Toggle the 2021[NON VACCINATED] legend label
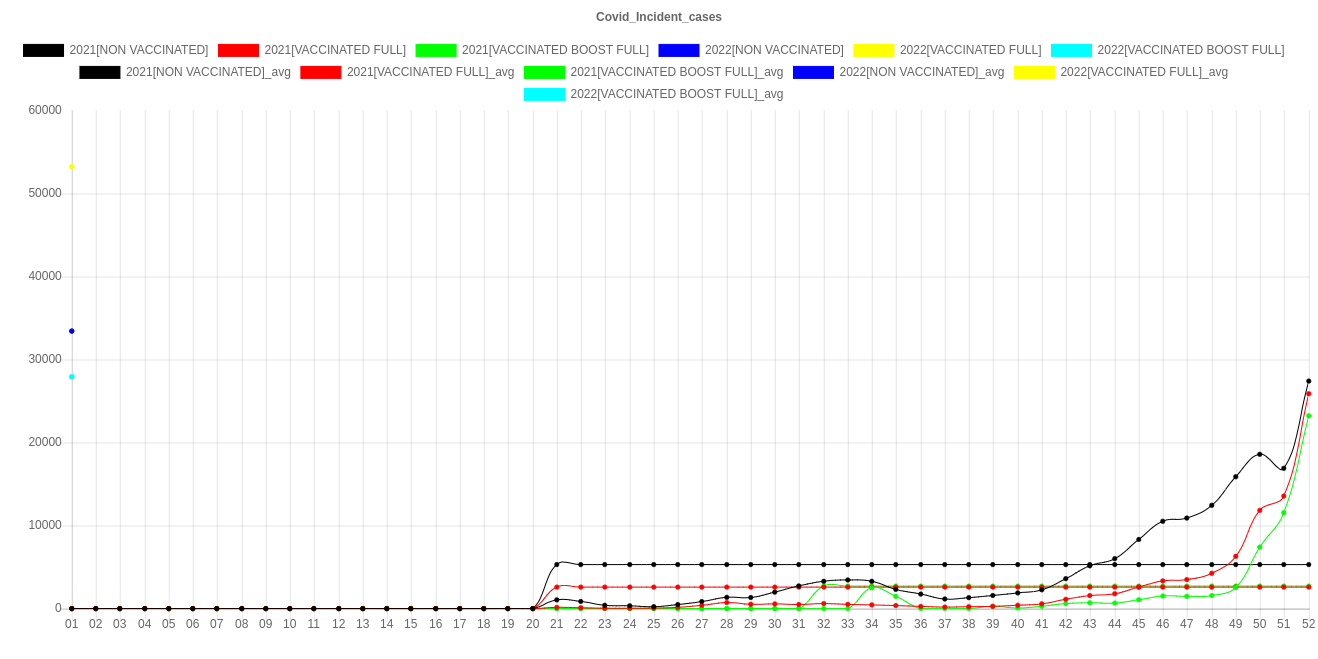 click(138, 50)
